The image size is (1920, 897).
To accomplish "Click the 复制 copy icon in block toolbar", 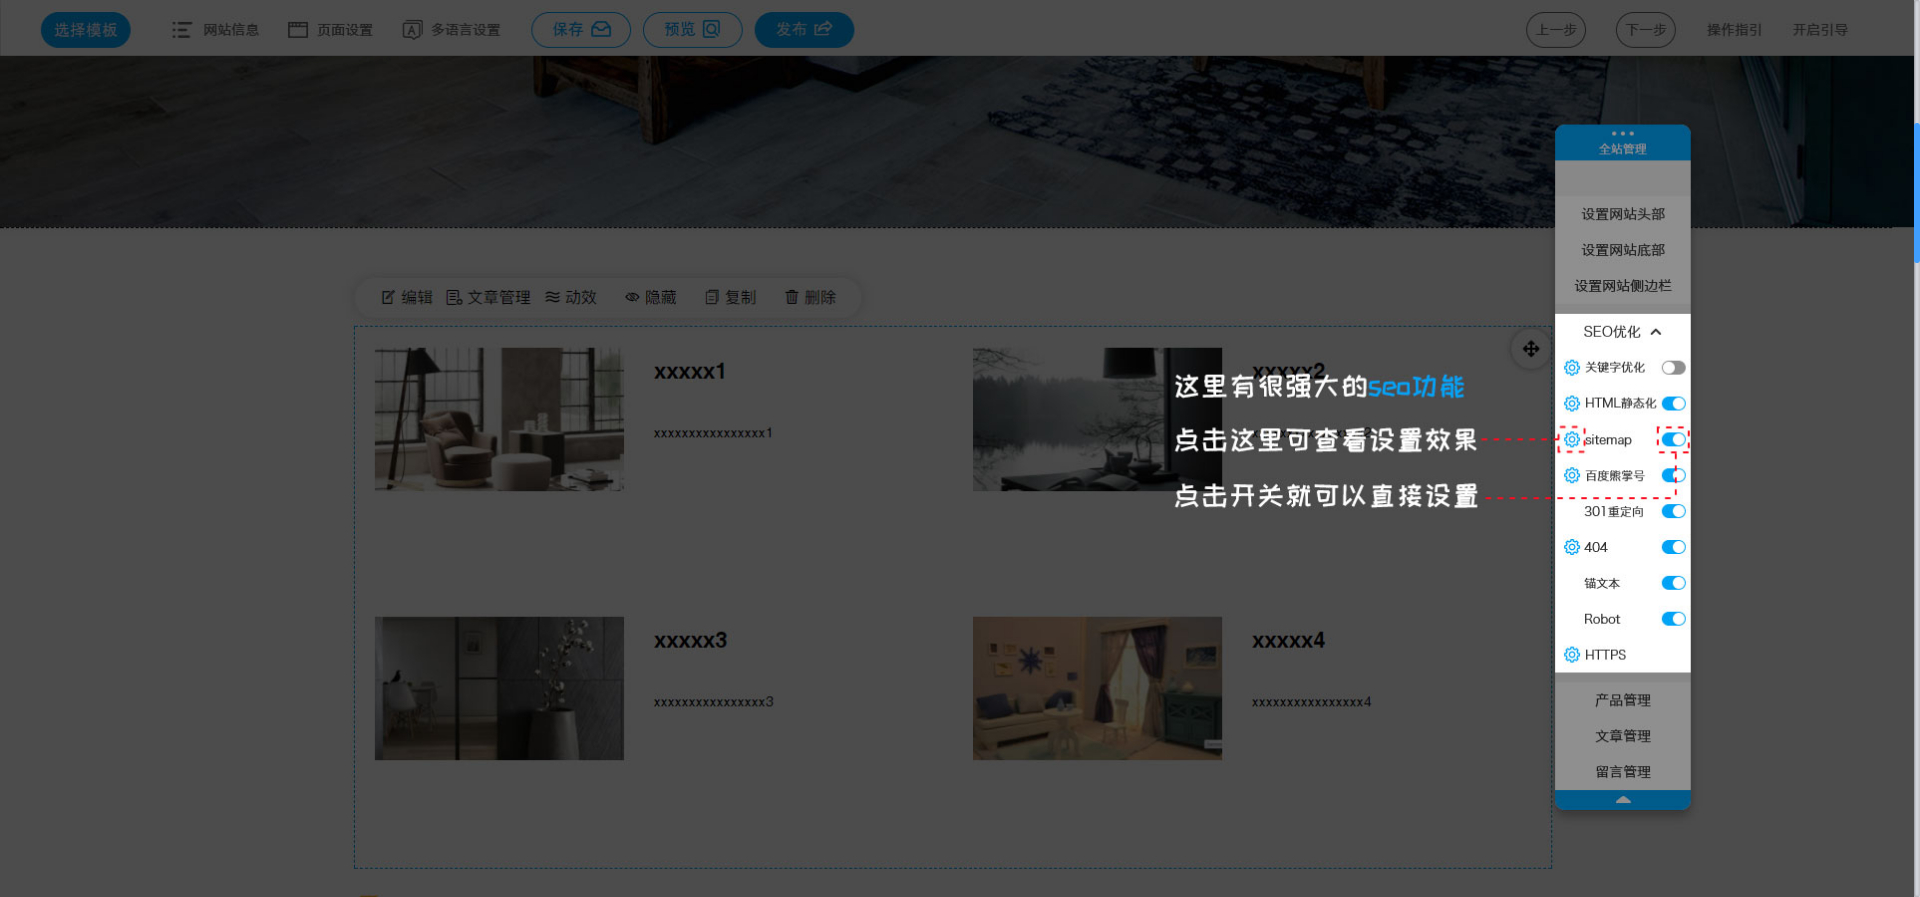I will (x=712, y=297).
